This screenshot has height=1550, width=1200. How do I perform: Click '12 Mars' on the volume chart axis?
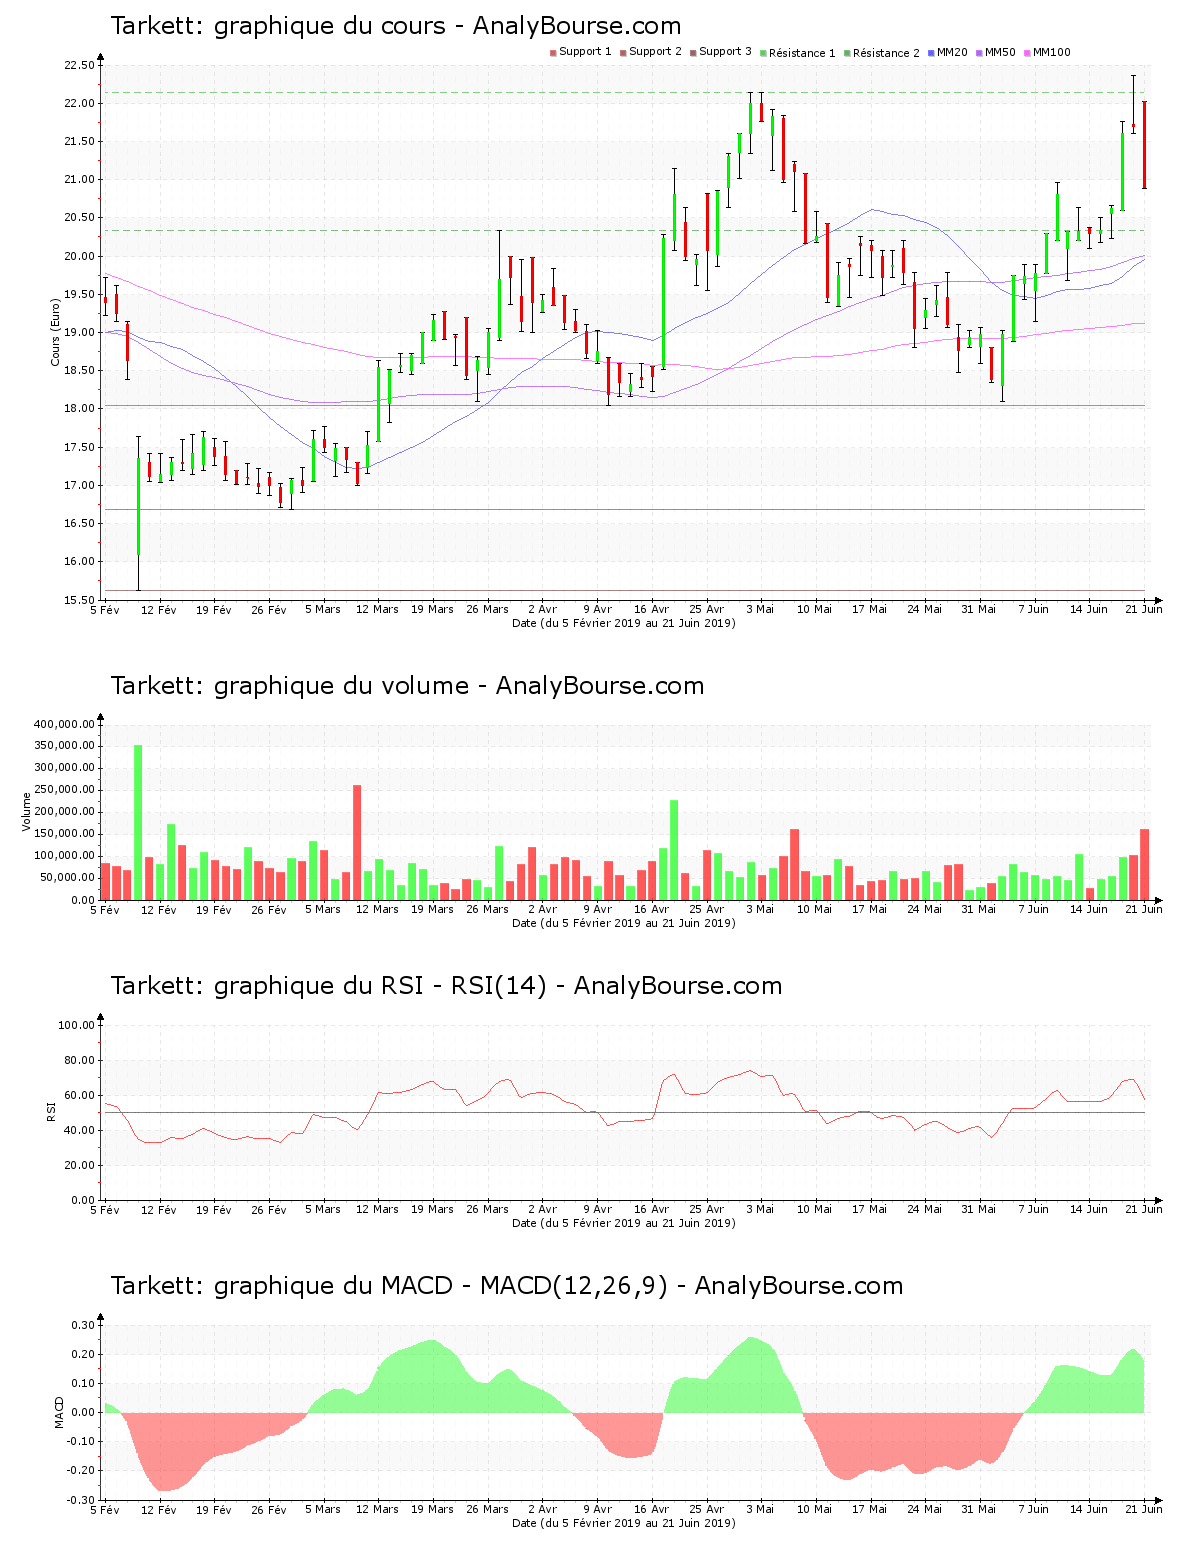pos(377,909)
